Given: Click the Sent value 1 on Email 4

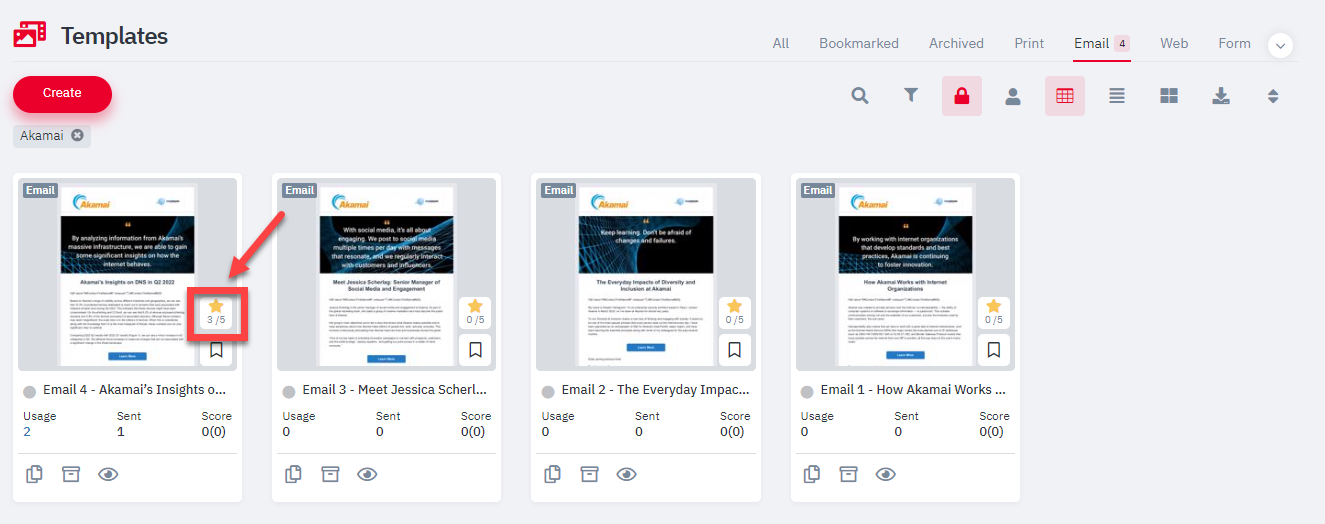Looking at the screenshot, I should coord(121,432).
